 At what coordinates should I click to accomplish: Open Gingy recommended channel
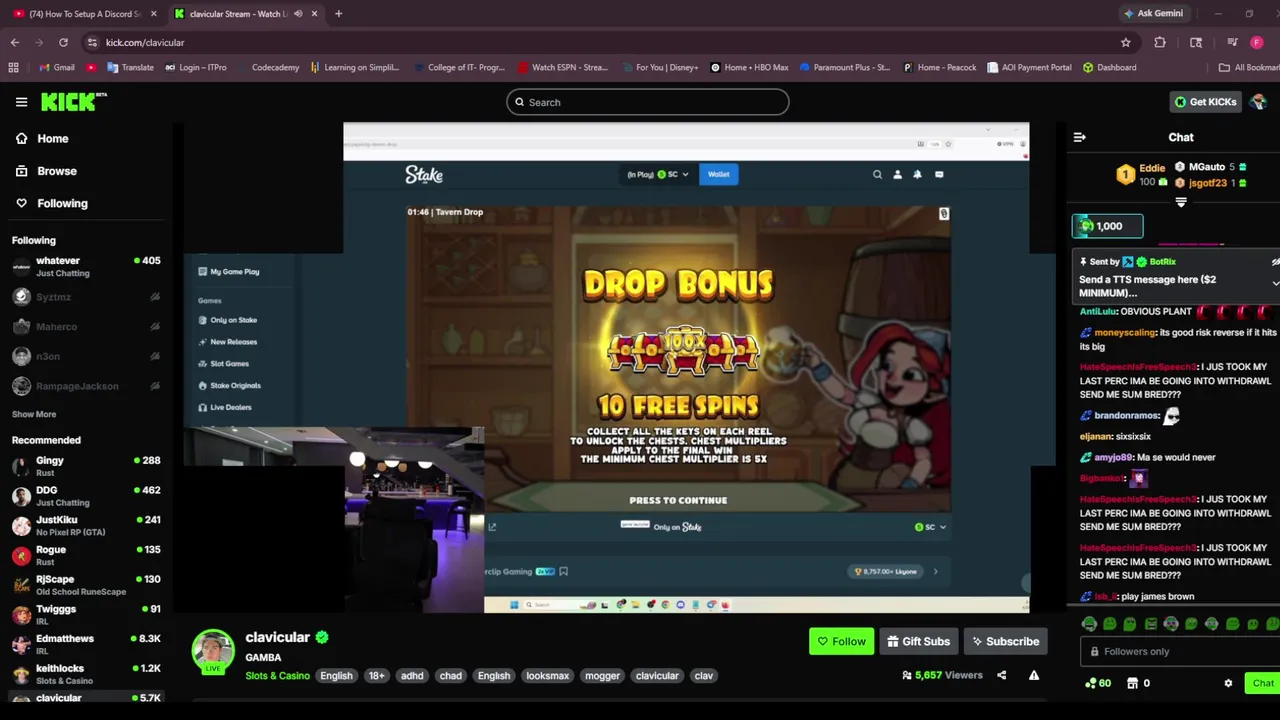85,466
